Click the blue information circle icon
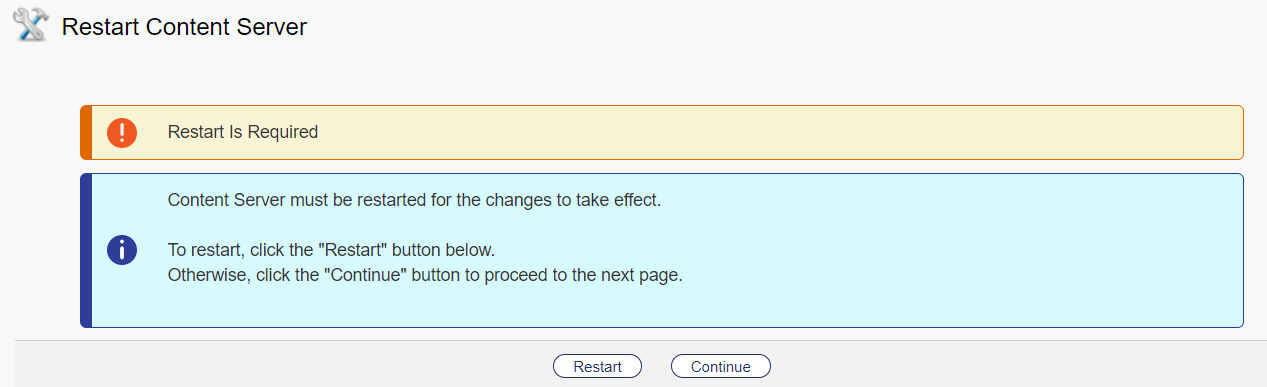1267x387 pixels. point(121,250)
